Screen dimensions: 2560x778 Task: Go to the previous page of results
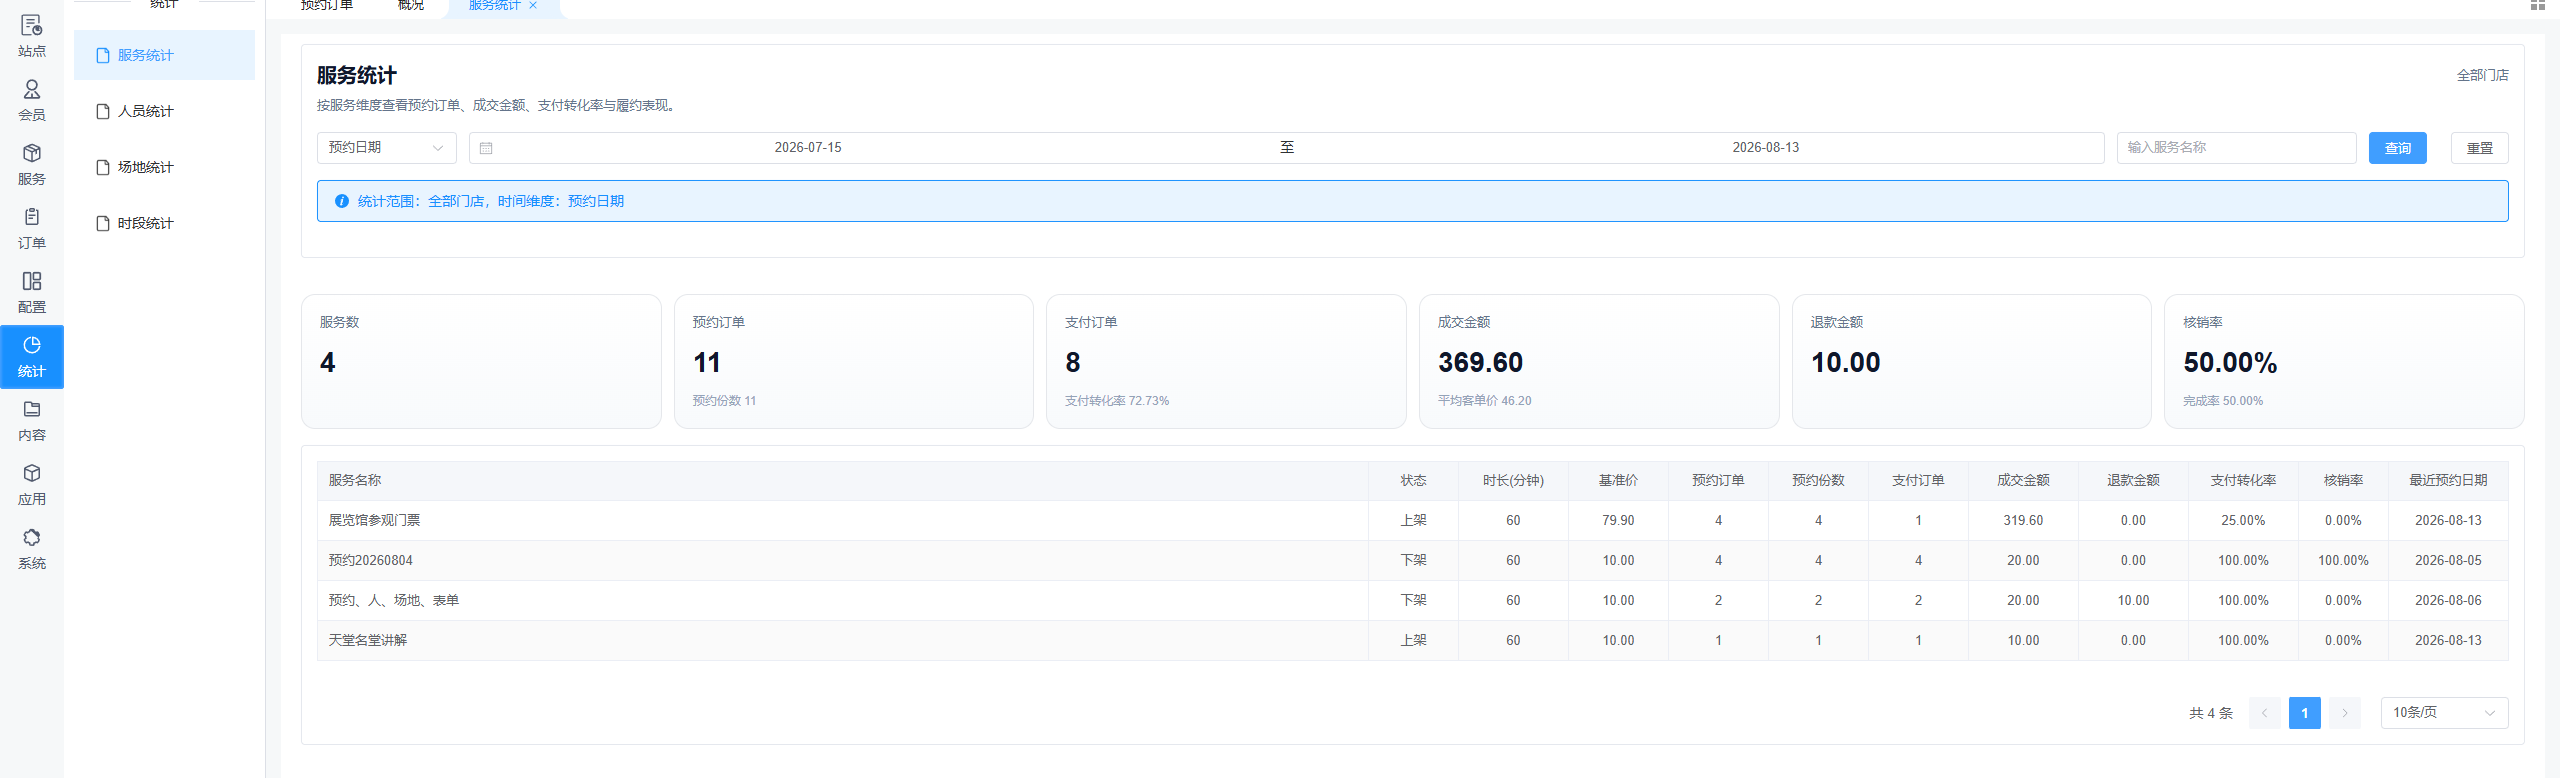pos(2264,713)
